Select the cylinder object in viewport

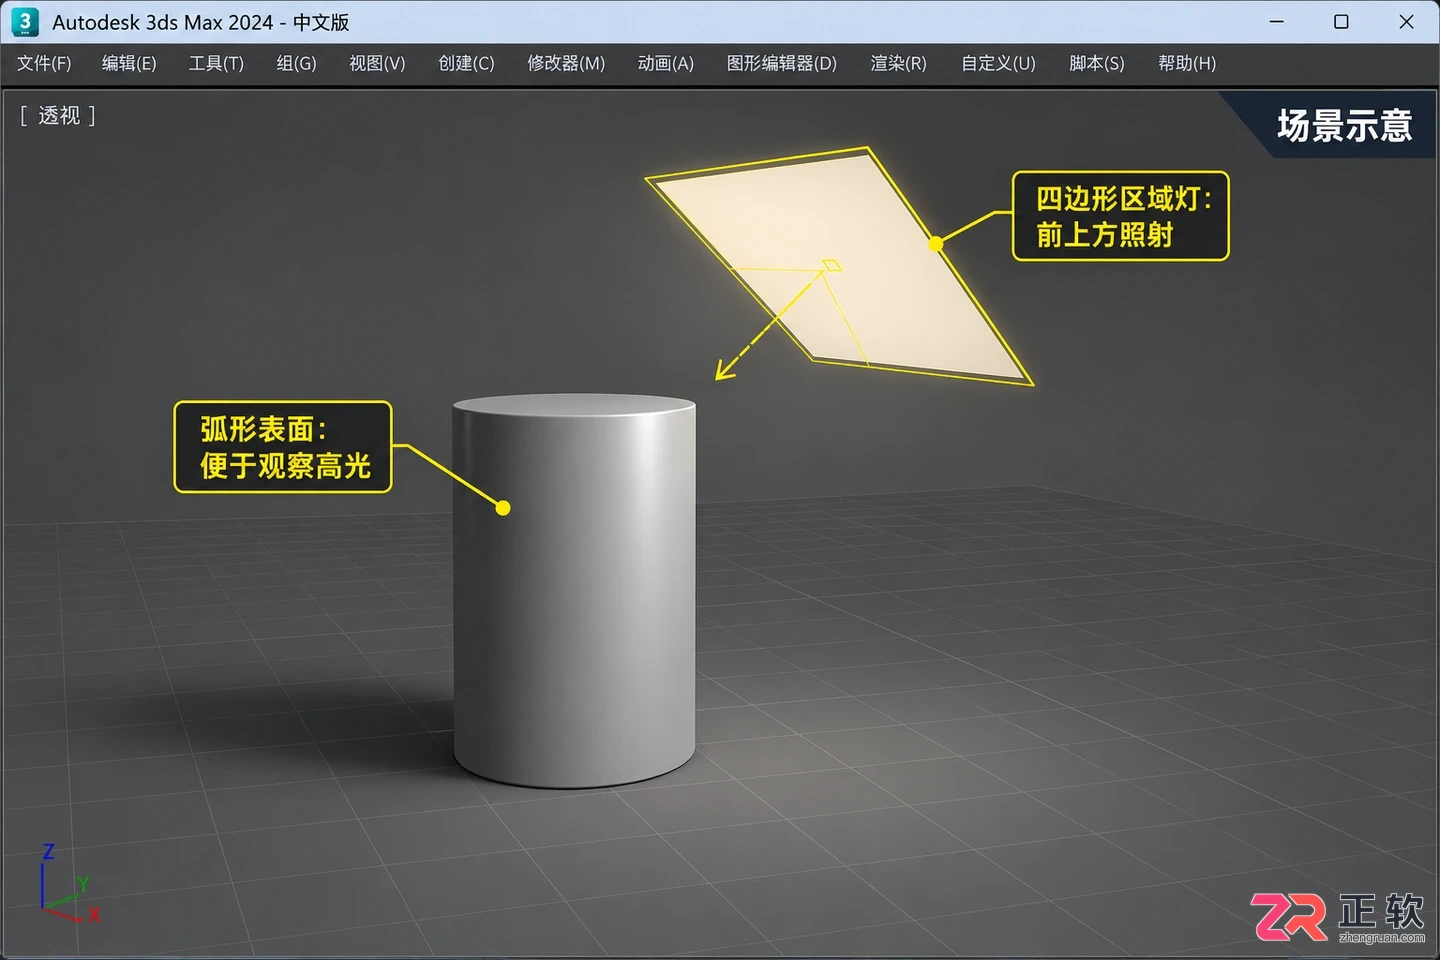coord(574,590)
